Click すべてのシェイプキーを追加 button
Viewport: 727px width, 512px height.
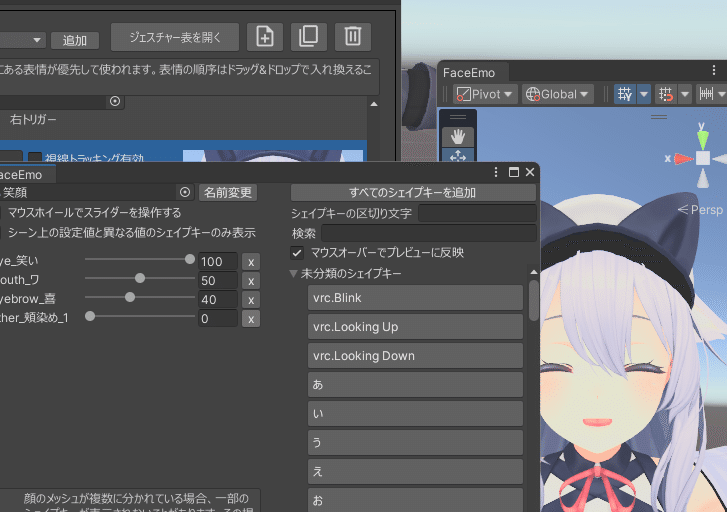click(x=413, y=192)
